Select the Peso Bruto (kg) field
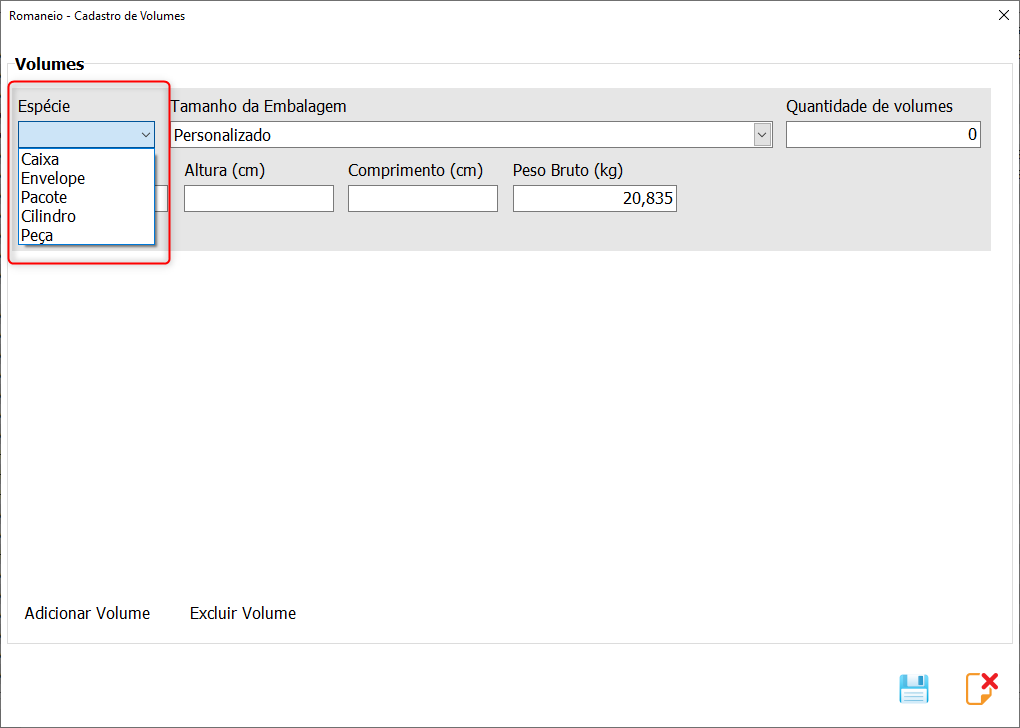This screenshot has width=1020, height=728. click(594, 199)
